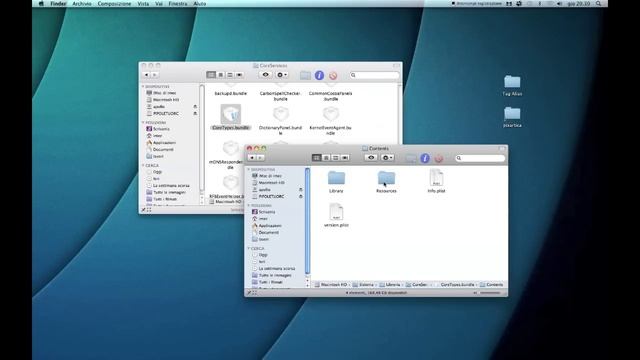Viewport: 640px width, 360px height.
Task: Collapse CERCA section in Contents sidebar
Action: pyautogui.click(x=249, y=248)
